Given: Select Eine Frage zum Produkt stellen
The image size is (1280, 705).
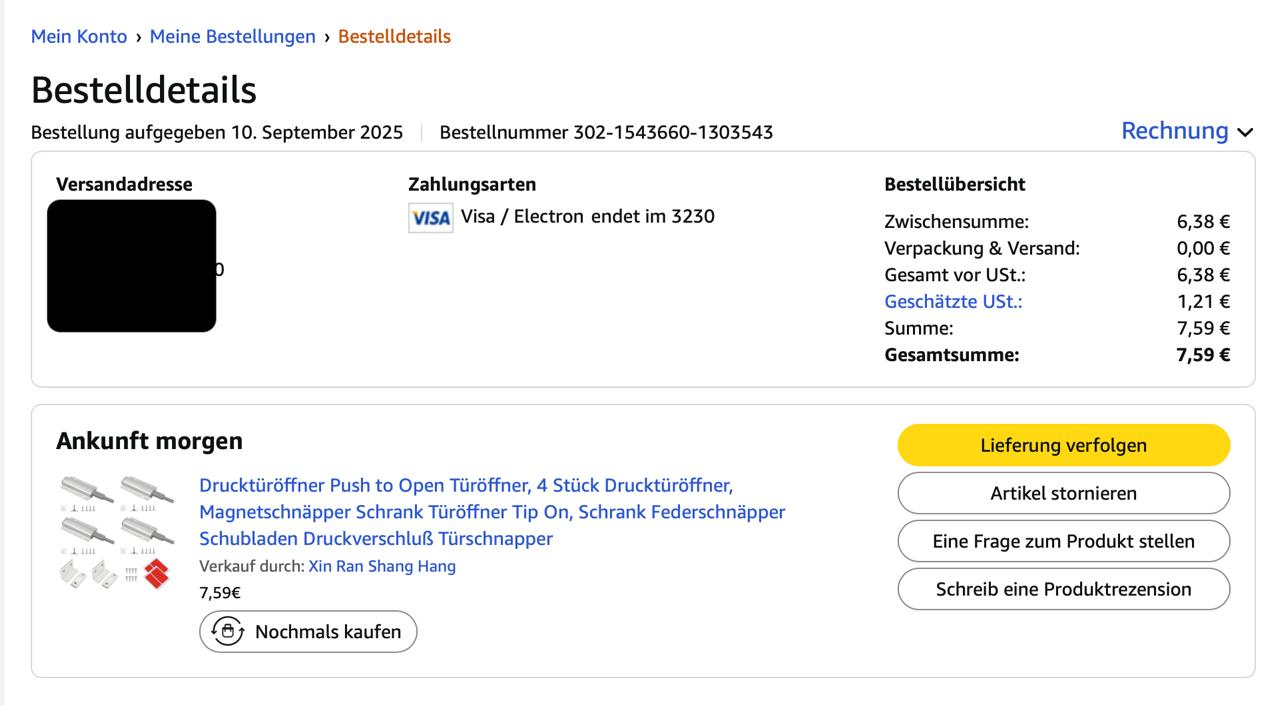Looking at the screenshot, I should click(x=1063, y=541).
